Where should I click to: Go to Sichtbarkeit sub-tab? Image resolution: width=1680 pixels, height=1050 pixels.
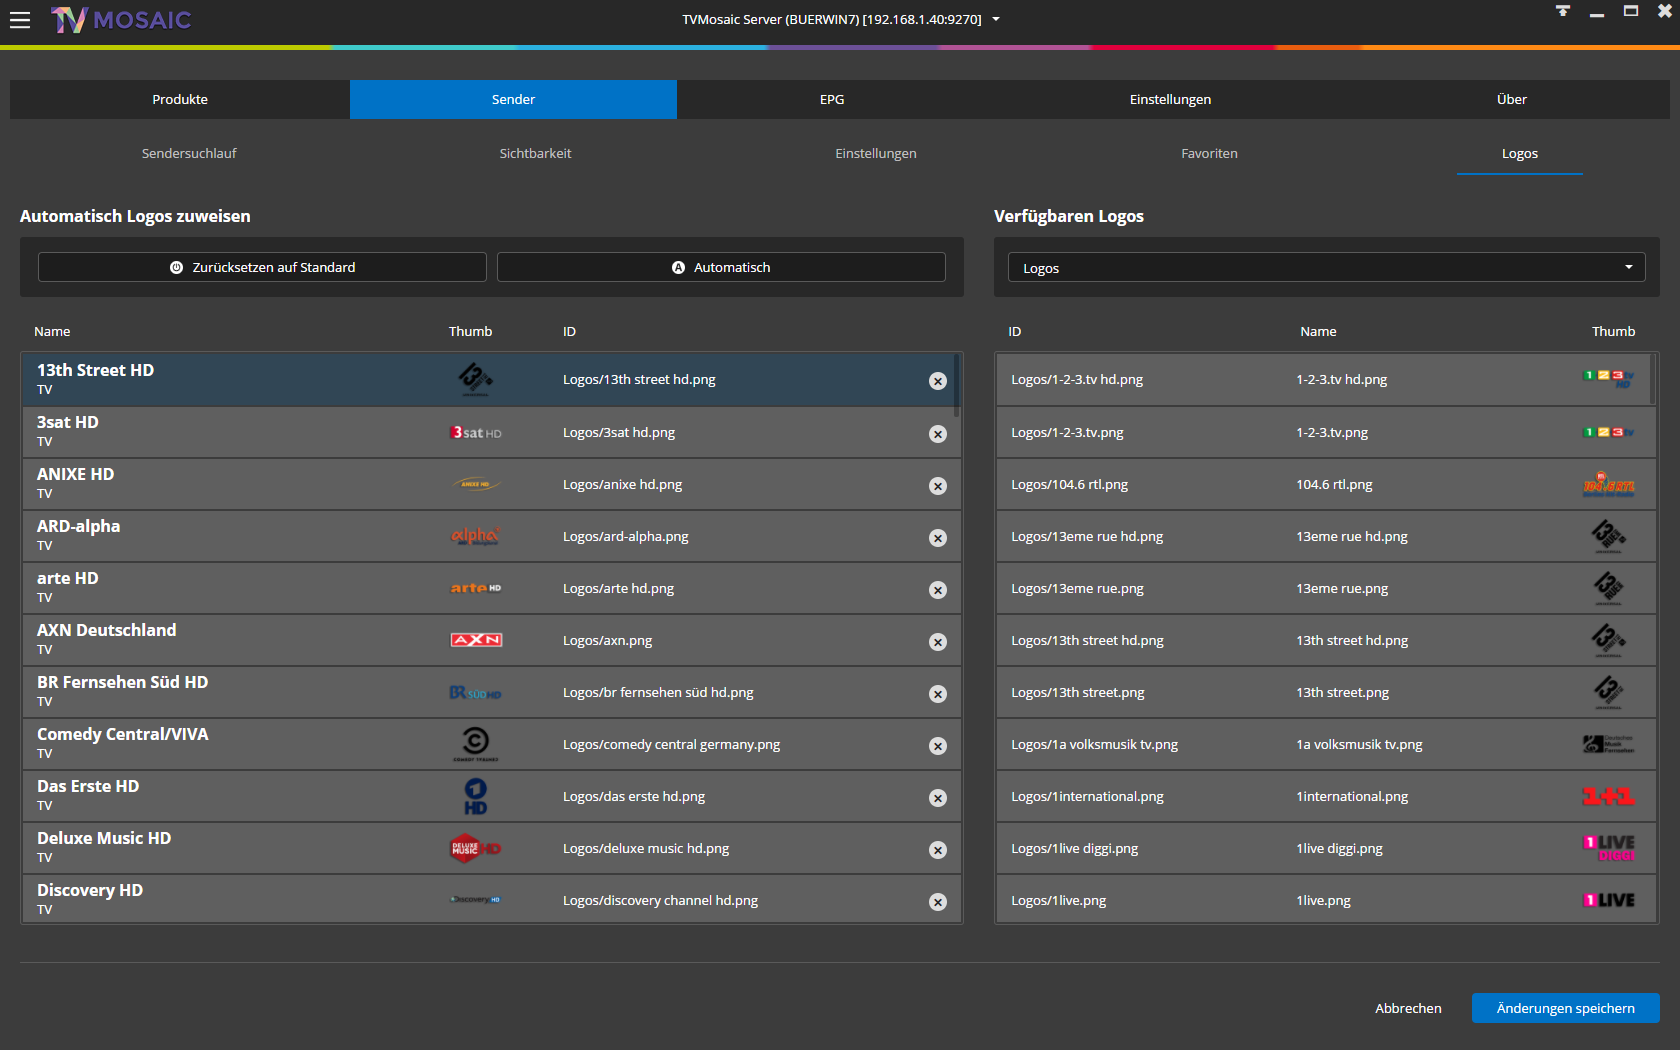coord(535,153)
